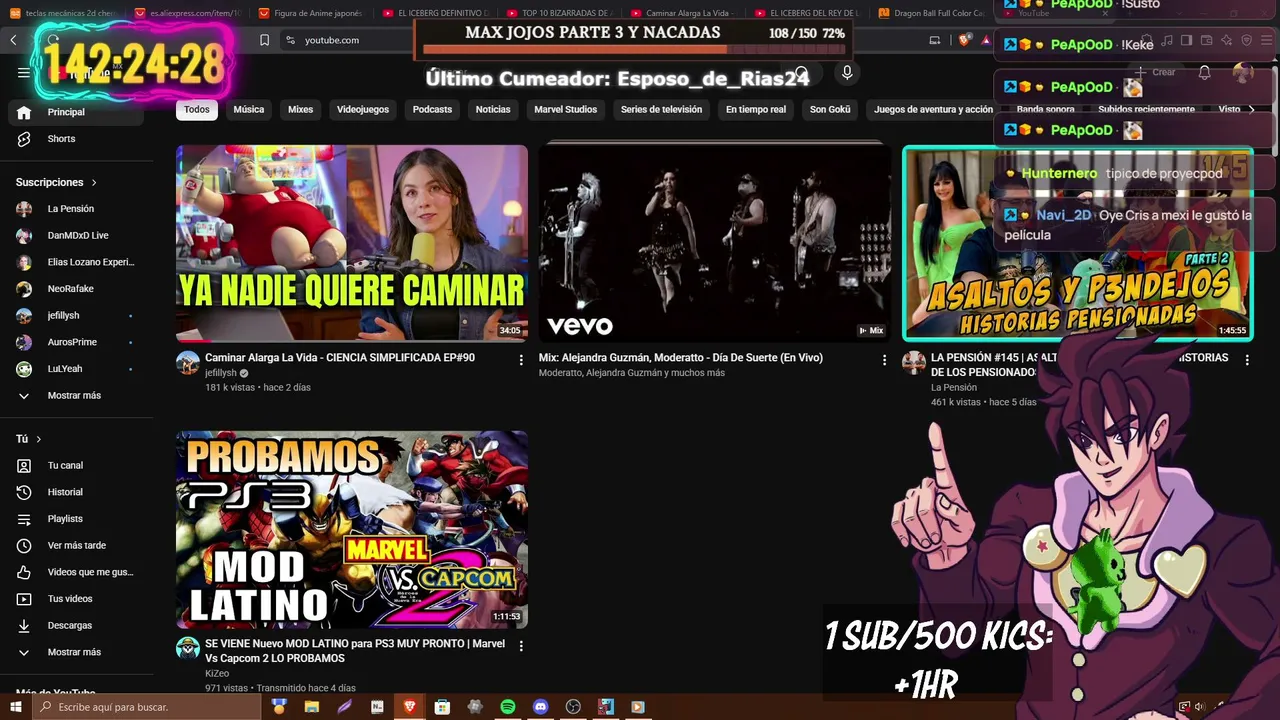
Task: Open Historial clock icon
Action: 24,492
